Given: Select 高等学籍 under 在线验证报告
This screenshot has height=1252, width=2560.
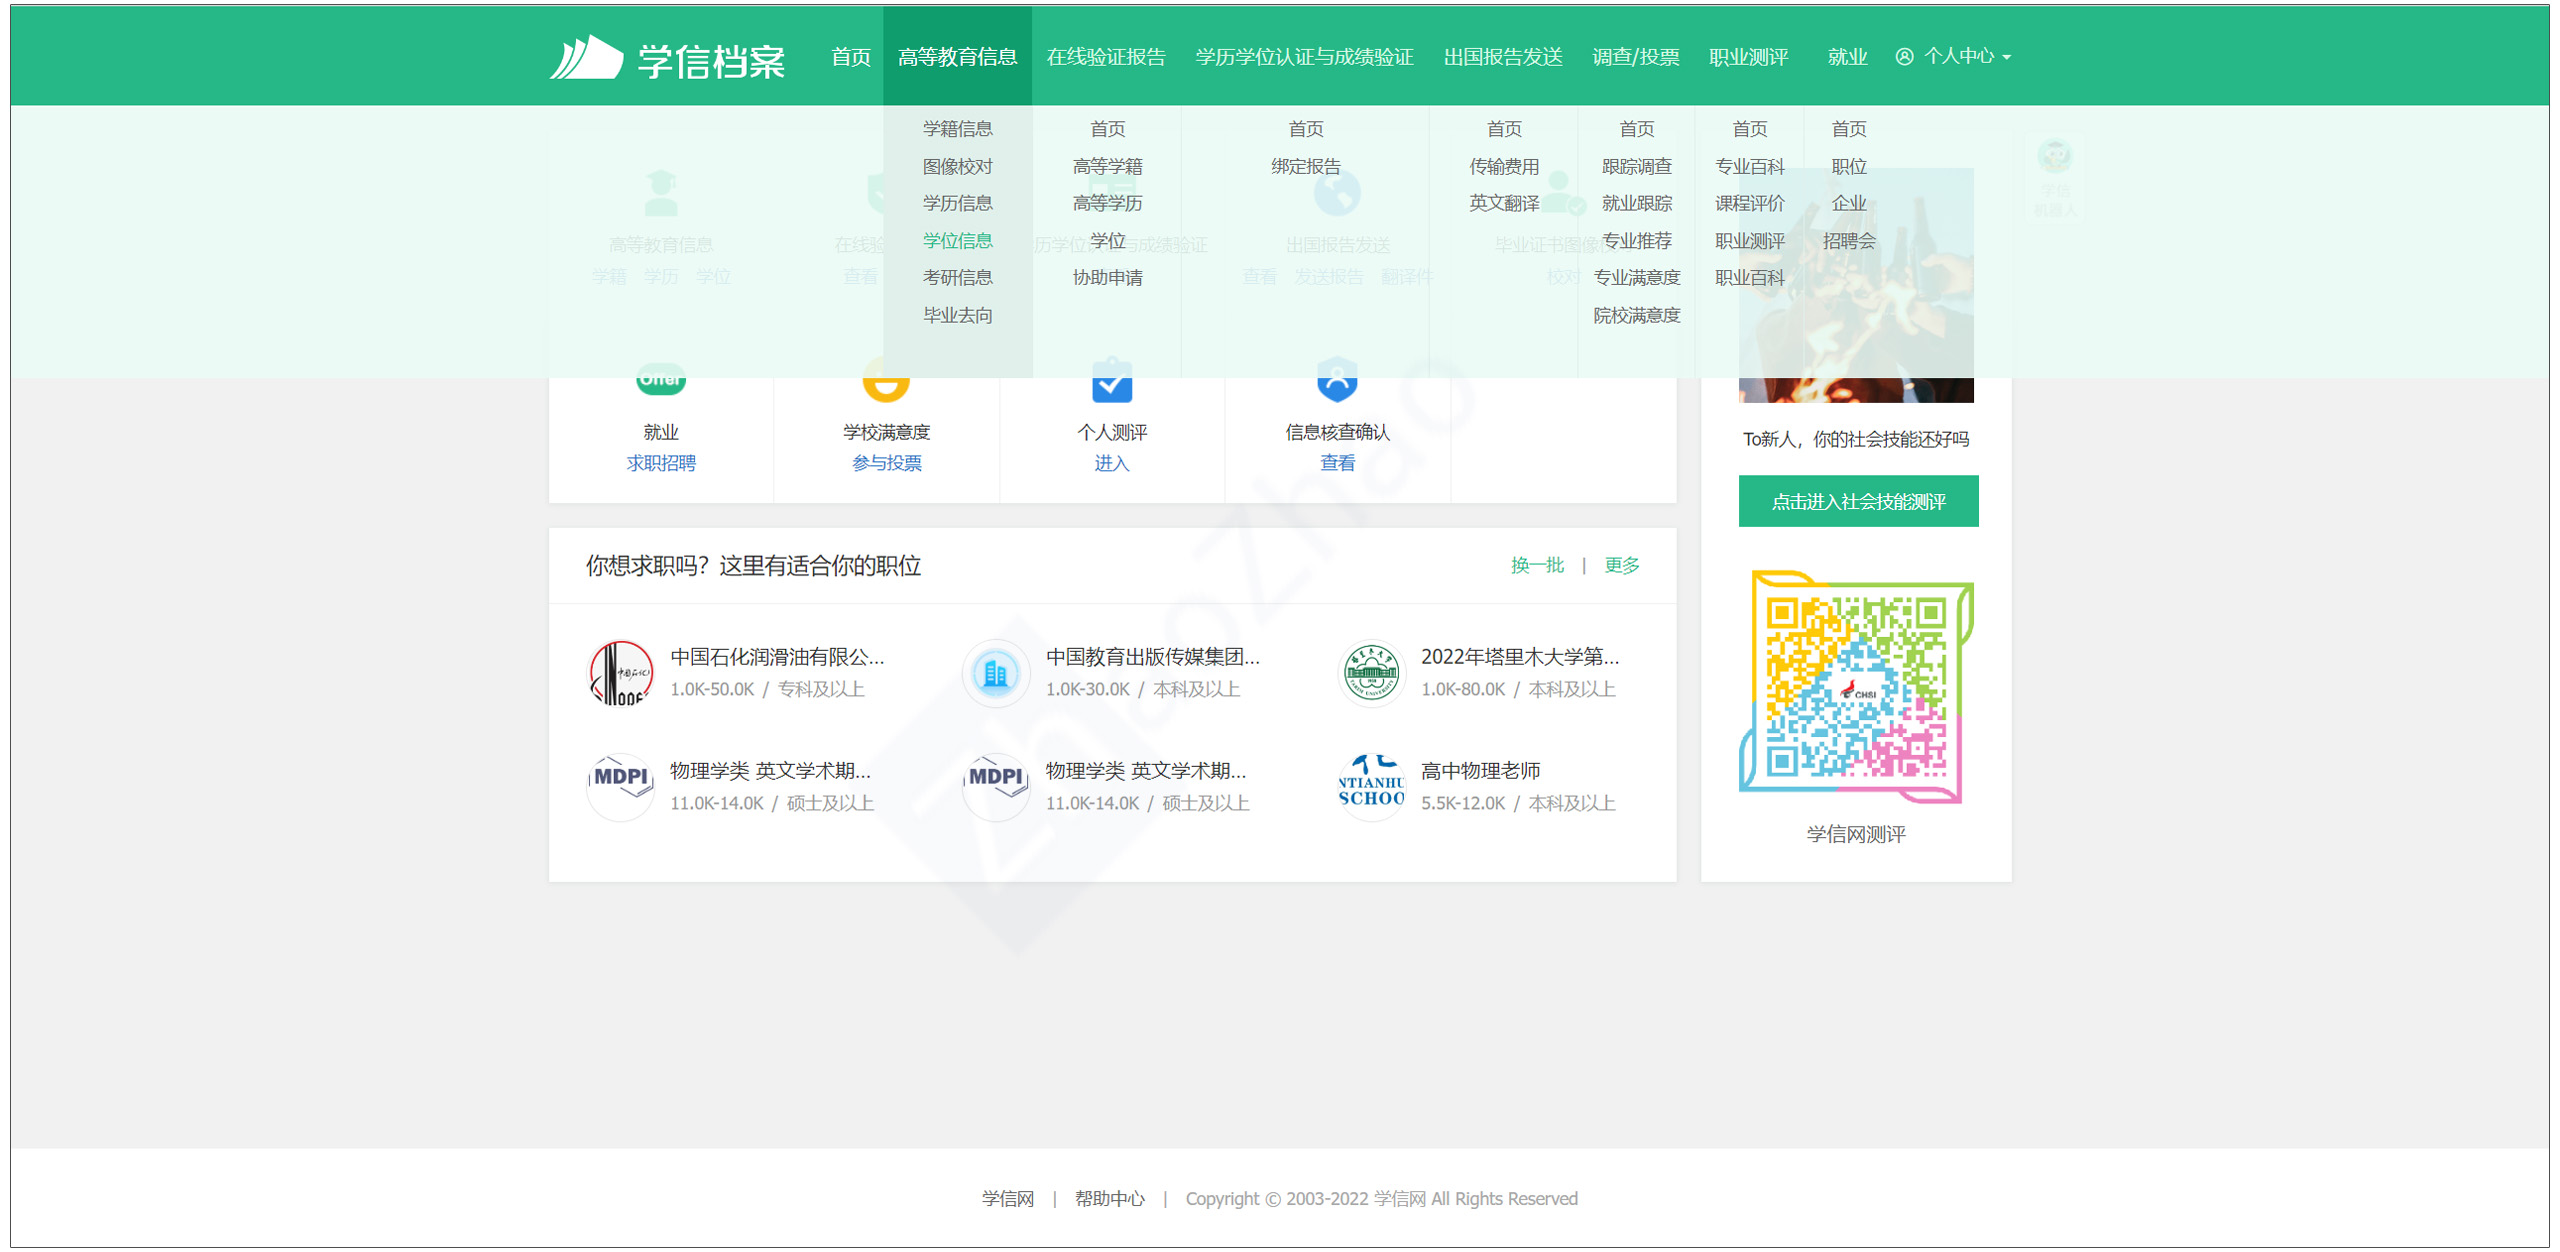Looking at the screenshot, I should (1107, 167).
